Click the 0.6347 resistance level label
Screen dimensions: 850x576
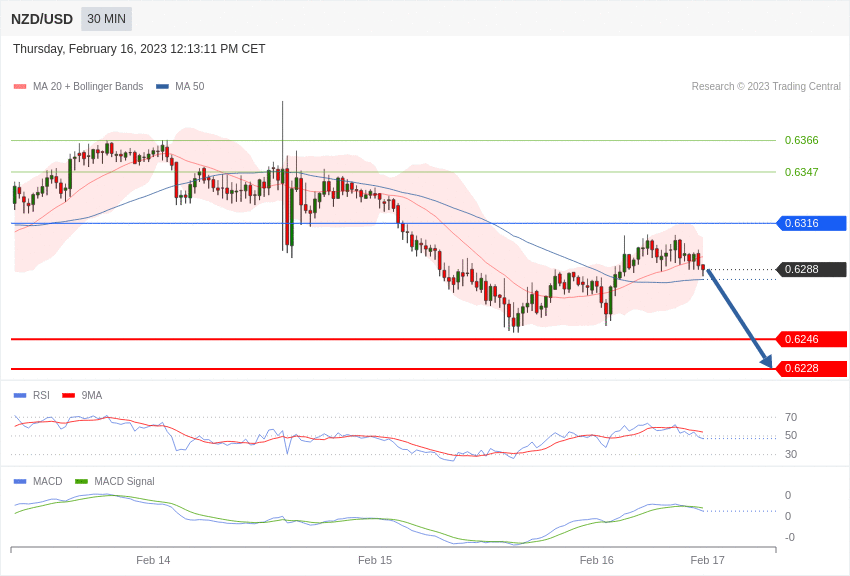coord(801,172)
